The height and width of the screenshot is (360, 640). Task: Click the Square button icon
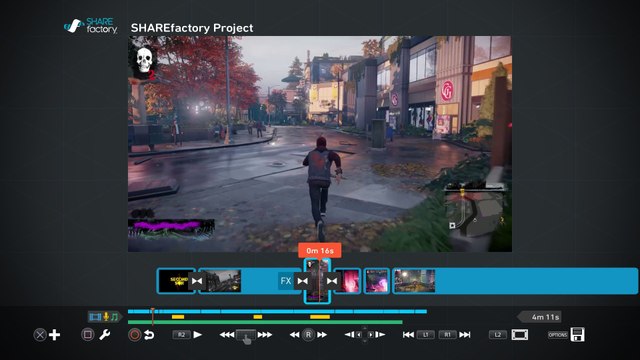(x=87, y=335)
